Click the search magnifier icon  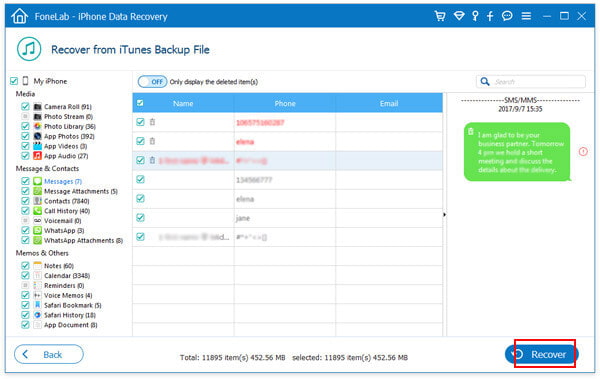tap(485, 82)
